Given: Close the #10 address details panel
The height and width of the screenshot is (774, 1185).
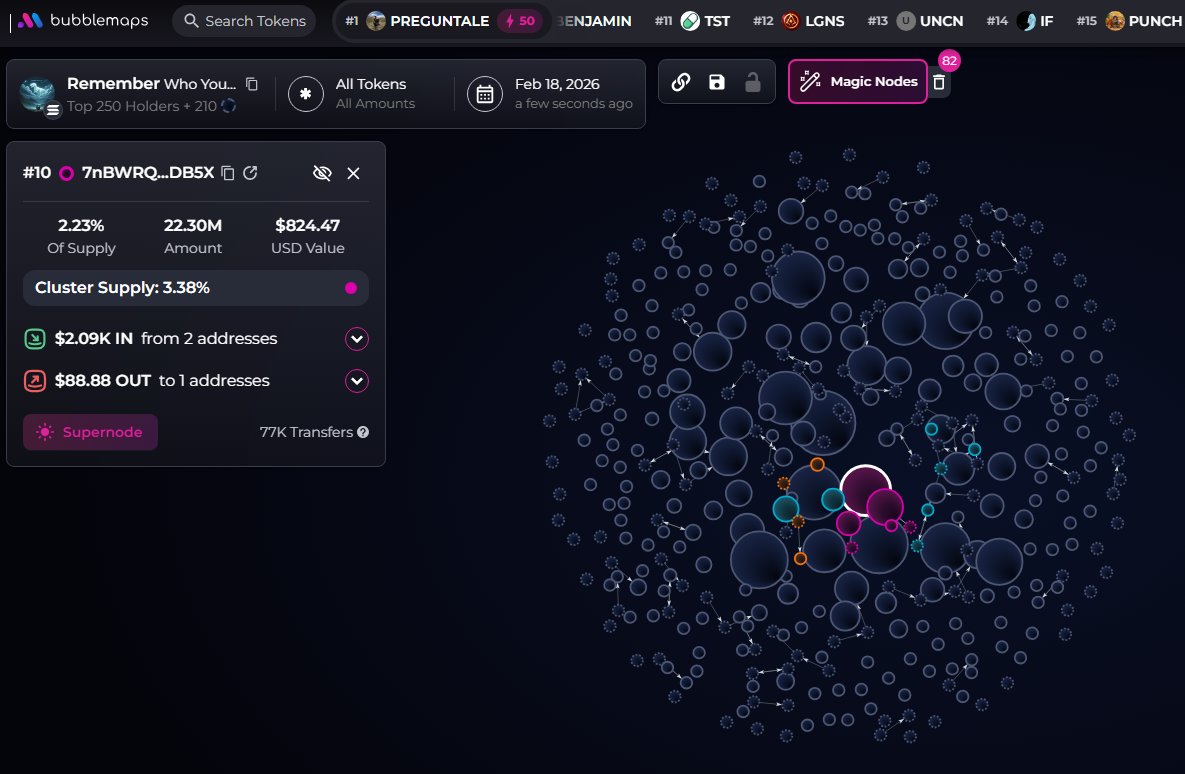Looking at the screenshot, I should (x=353, y=173).
